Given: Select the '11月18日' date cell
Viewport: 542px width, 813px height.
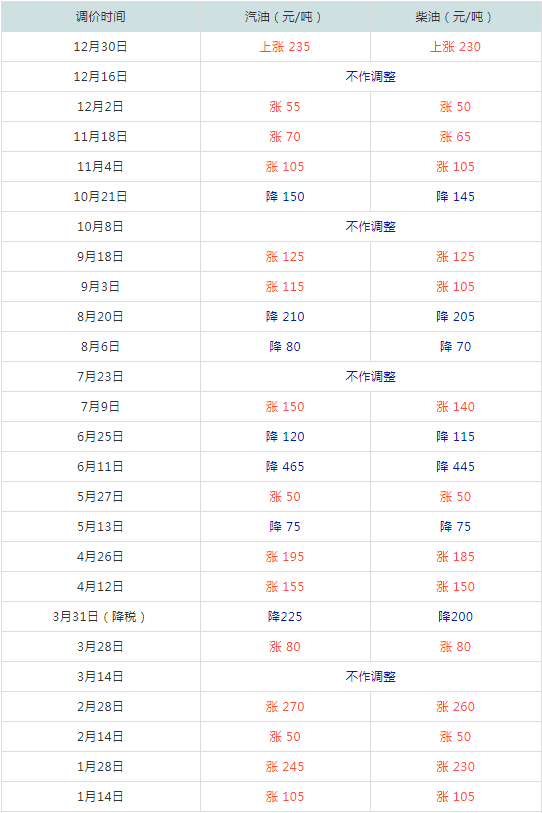Looking at the screenshot, I should click(x=101, y=137).
